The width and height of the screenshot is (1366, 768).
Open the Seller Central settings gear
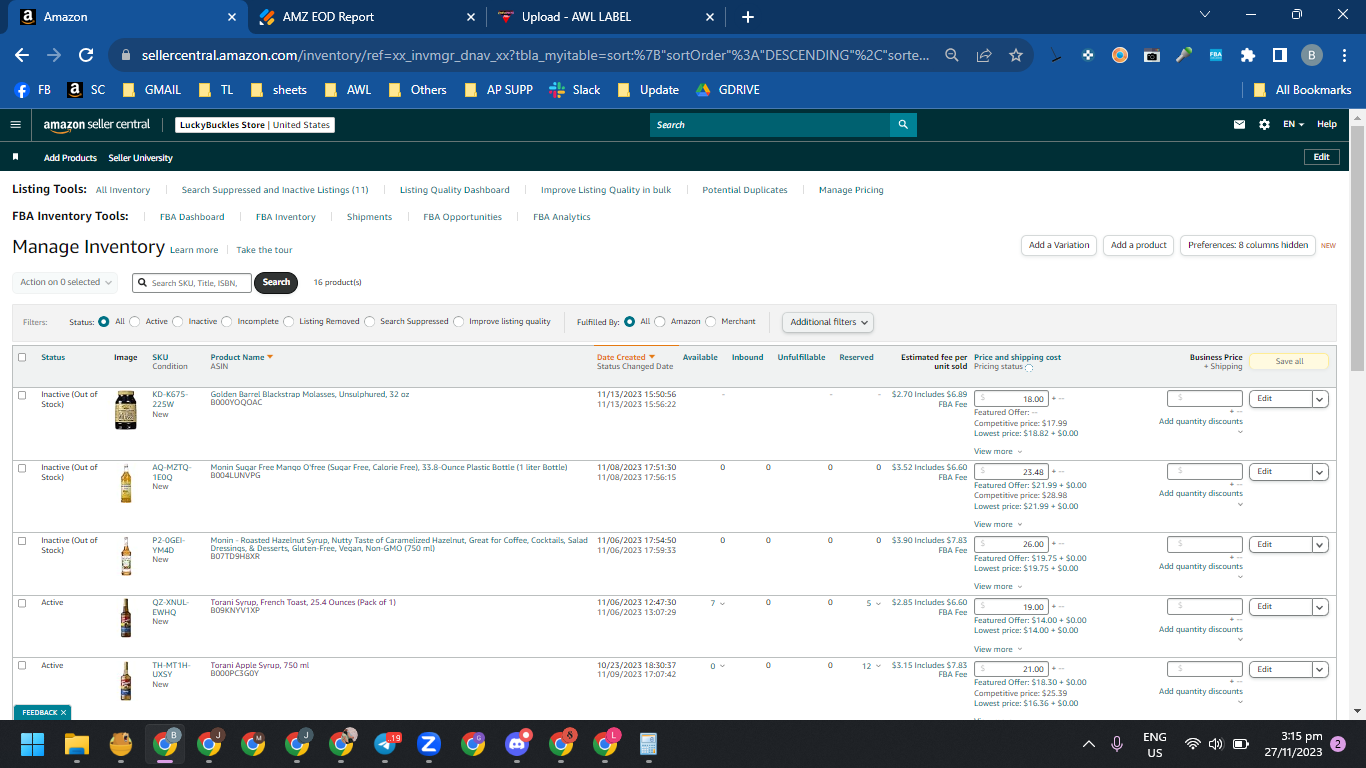(1264, 125)
